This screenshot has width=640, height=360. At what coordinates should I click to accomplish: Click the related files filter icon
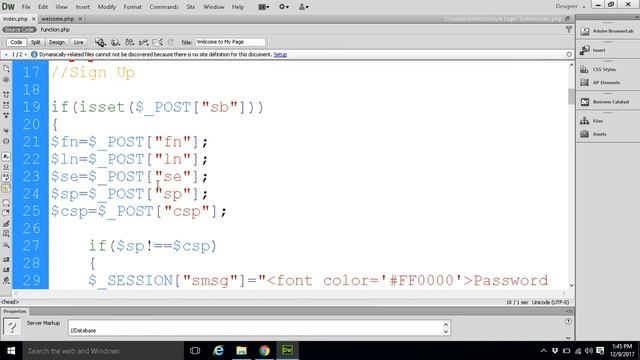(x=569, y=29)
